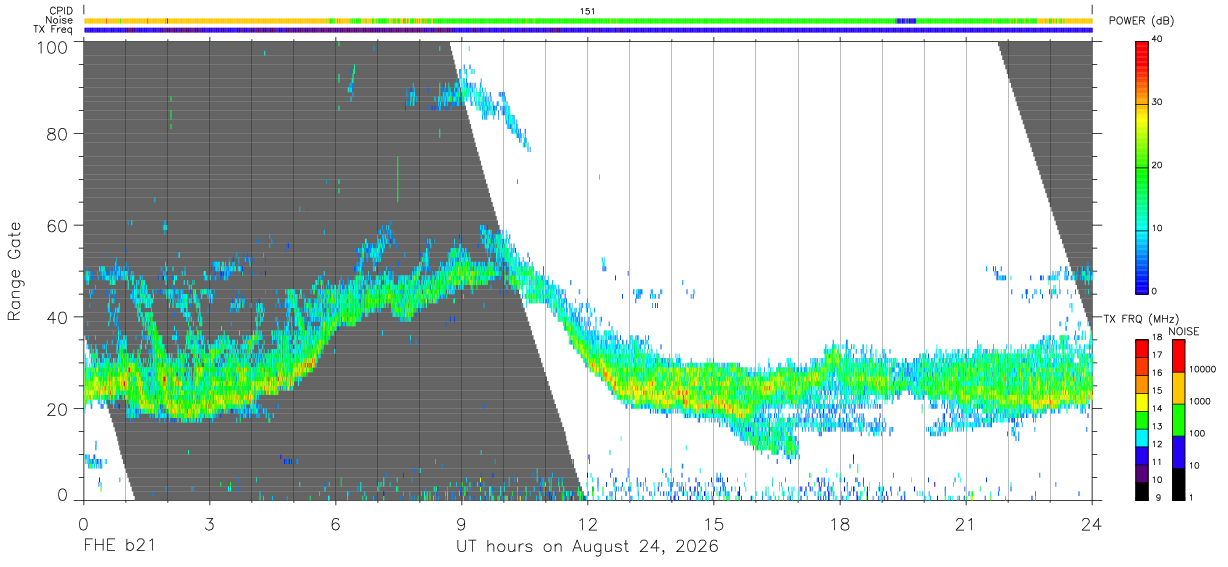
Task: Click the 3 hour tick label
Action: pos(209,523)
